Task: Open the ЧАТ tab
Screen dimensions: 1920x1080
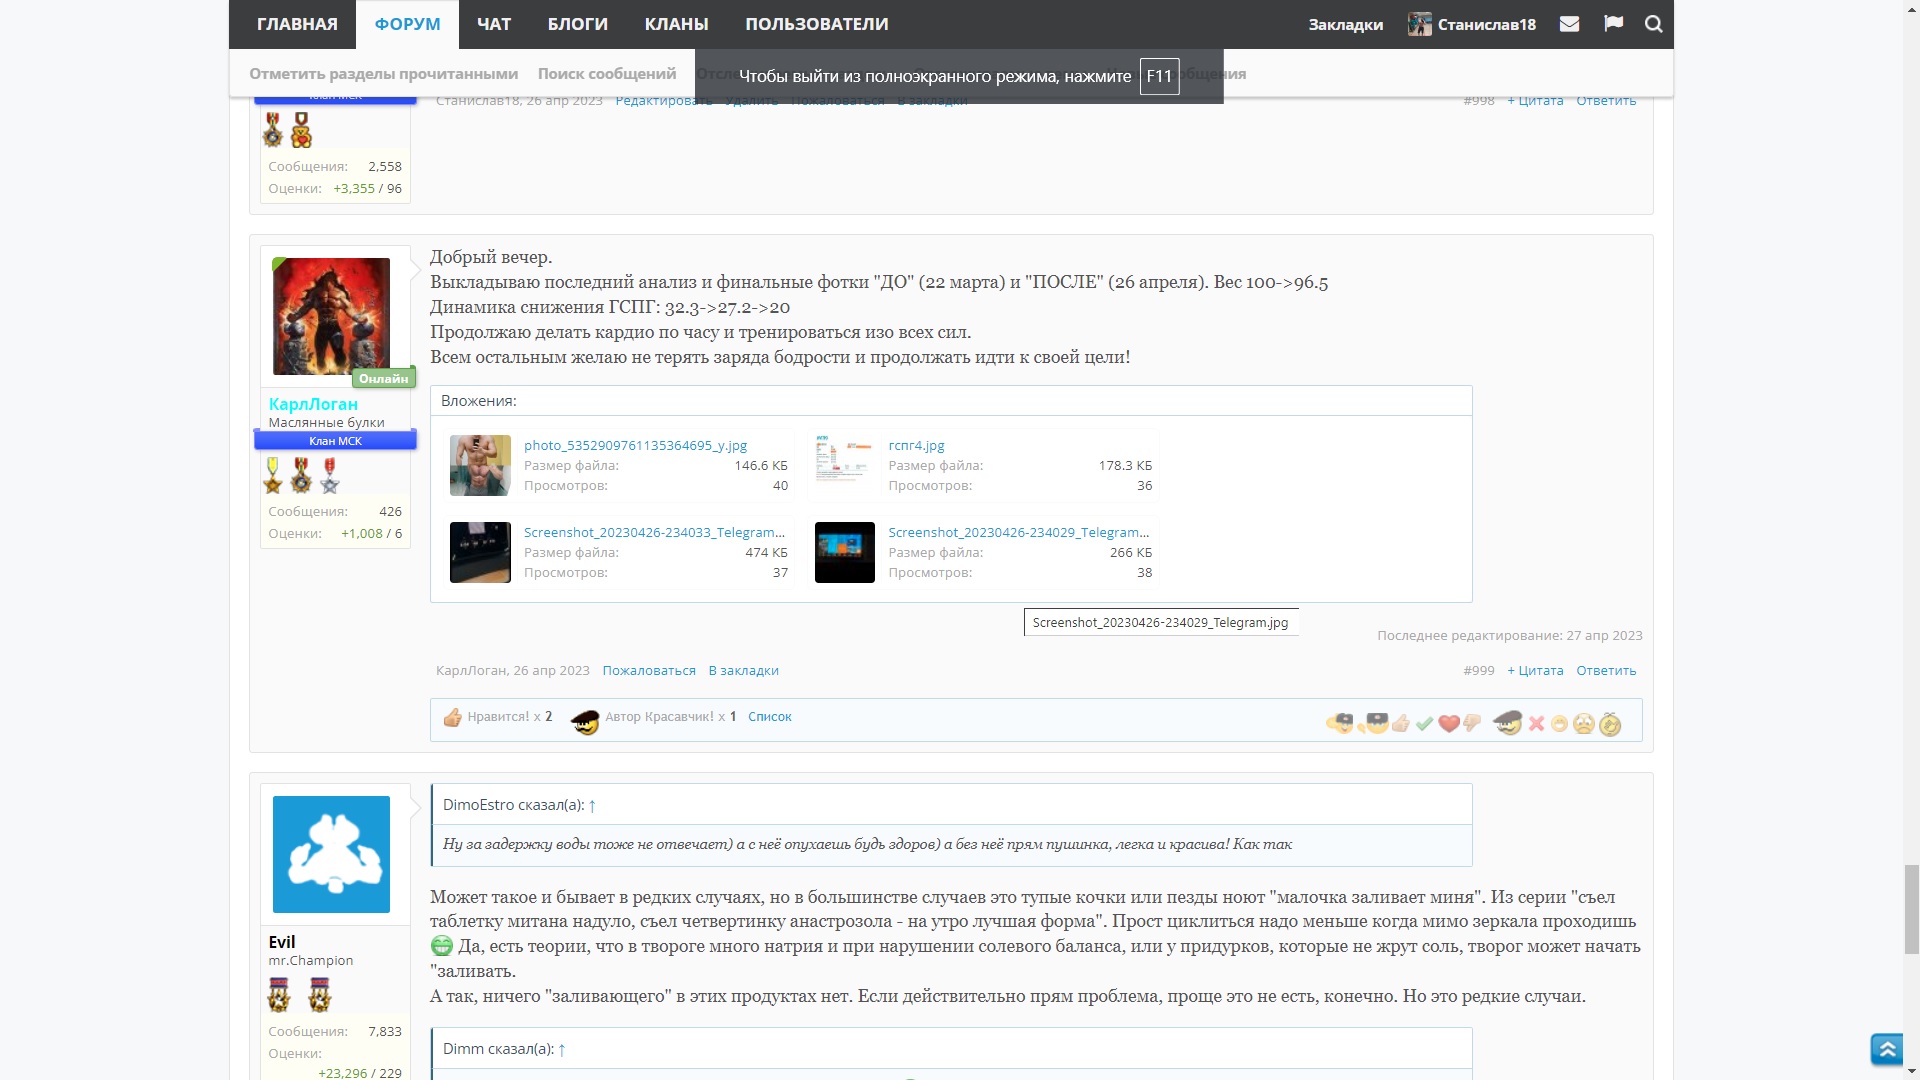Action: [493, 24]
